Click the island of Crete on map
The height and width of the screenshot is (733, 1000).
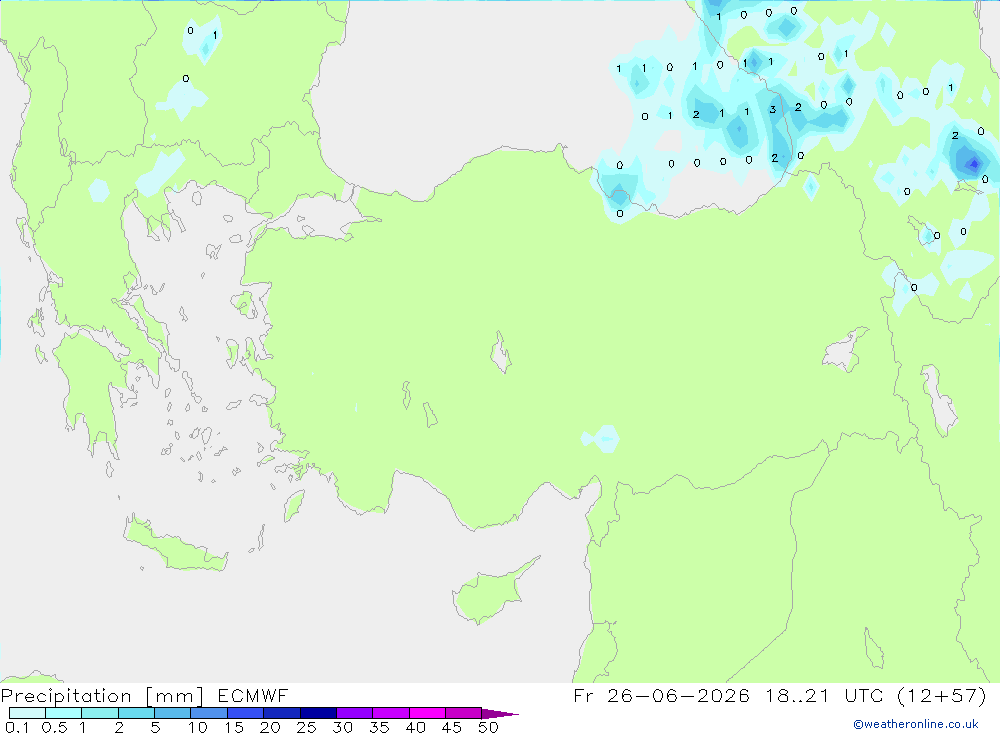[175, 544]
